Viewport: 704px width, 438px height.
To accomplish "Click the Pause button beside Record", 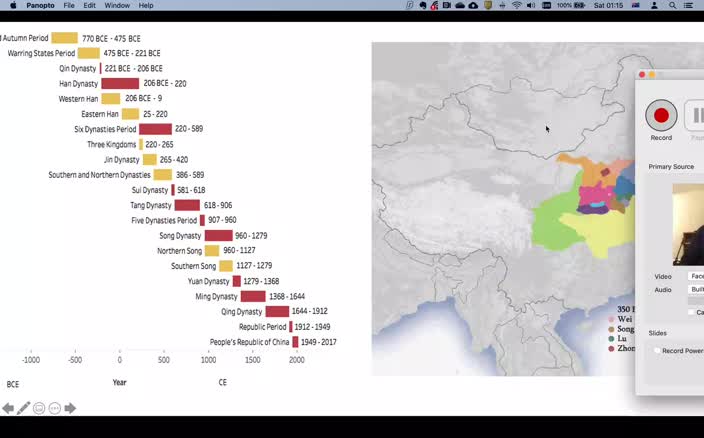I will click(697, 116).
